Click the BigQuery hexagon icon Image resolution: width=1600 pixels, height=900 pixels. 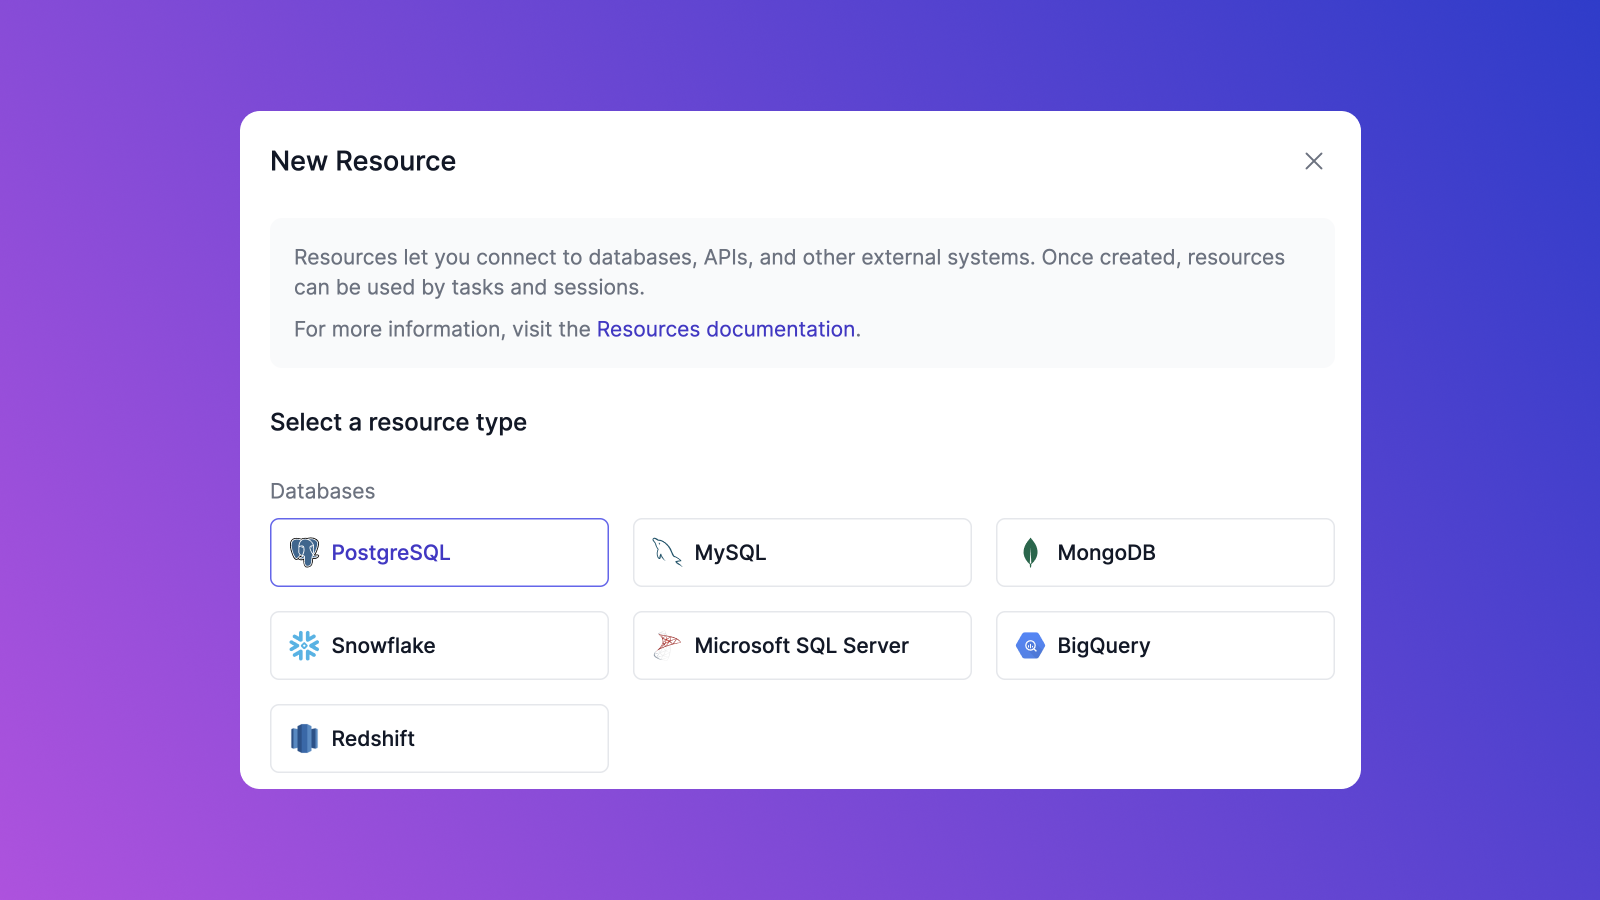(1030, 645)
